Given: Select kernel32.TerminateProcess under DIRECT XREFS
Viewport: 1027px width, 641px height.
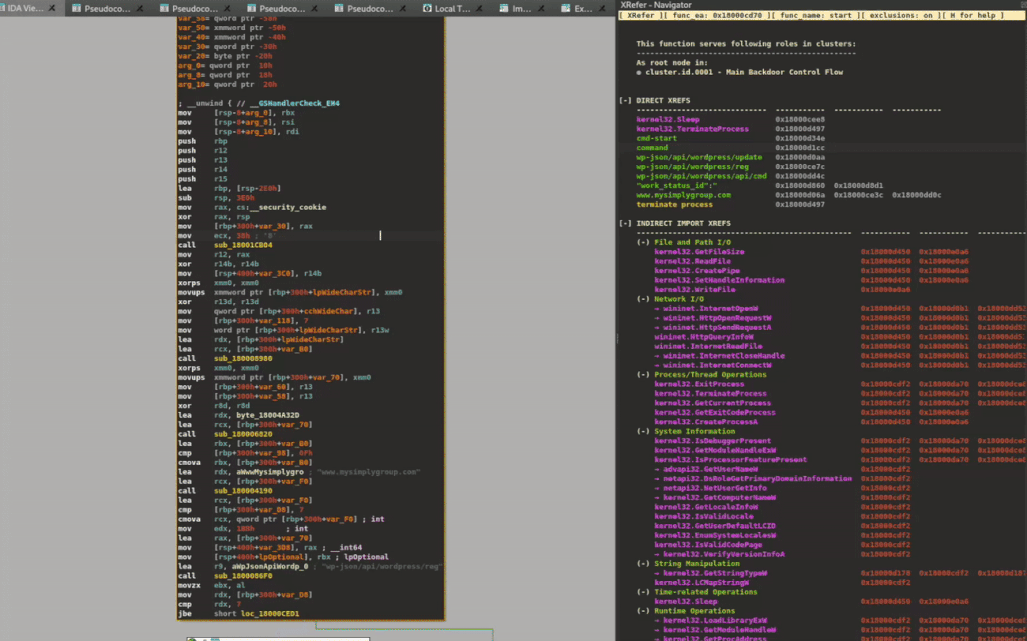Looking at the screenshot, I should click(x=692, y=129).
